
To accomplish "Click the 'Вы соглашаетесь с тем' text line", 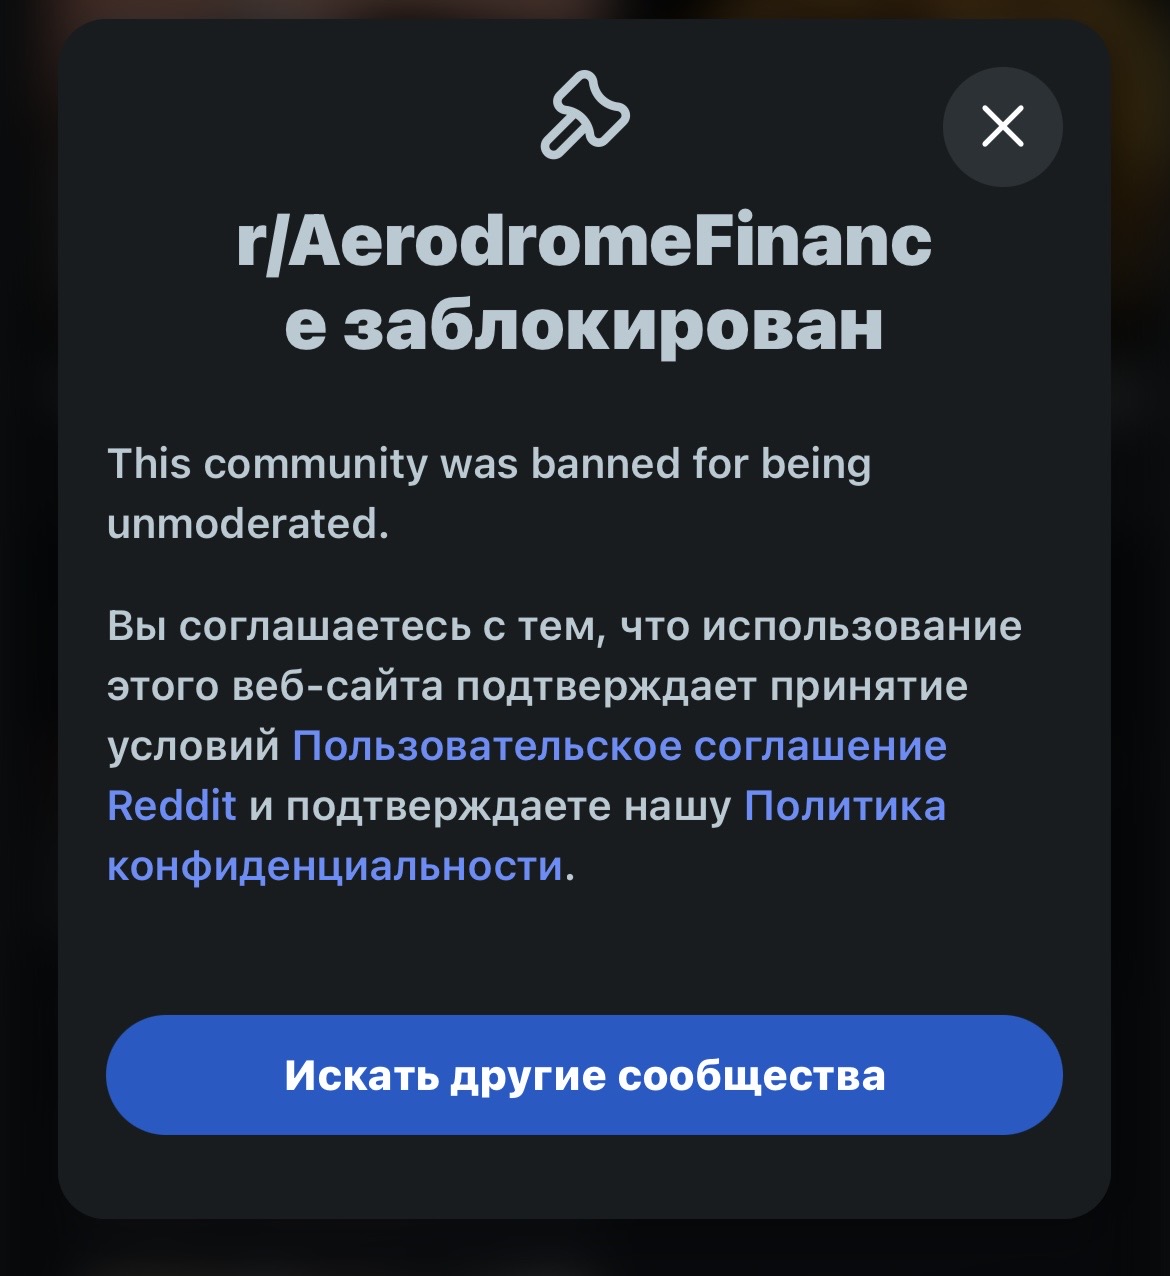I will pos(356,627).
